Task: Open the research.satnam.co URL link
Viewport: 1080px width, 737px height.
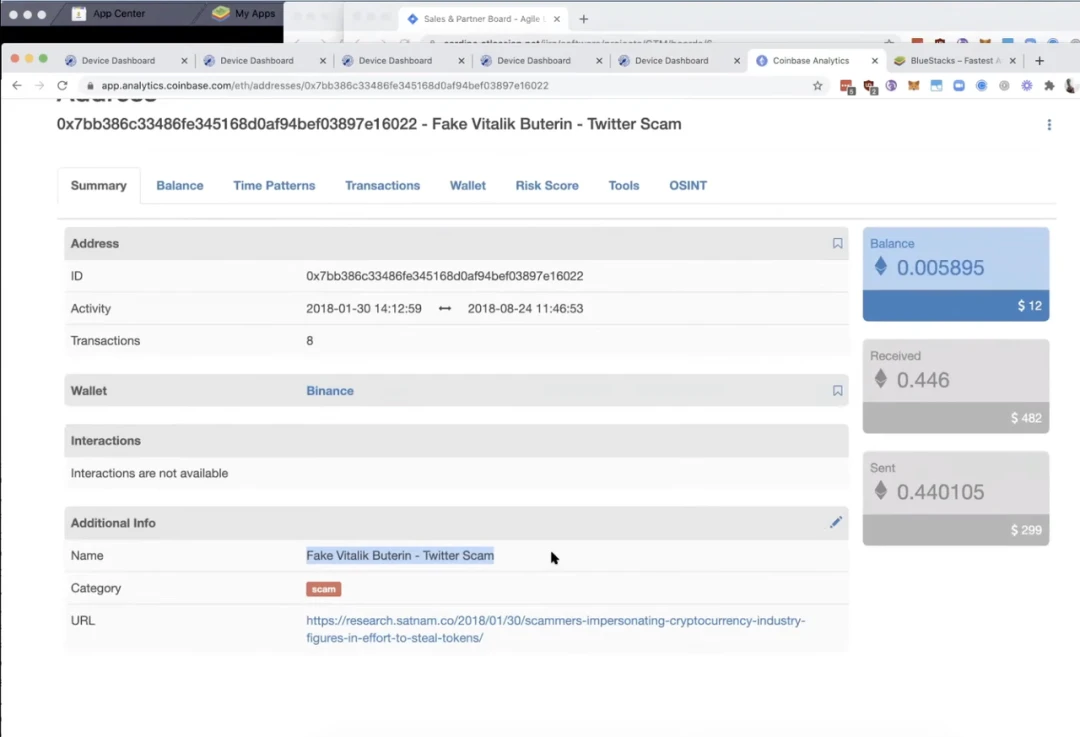Action: coord(555,629)
